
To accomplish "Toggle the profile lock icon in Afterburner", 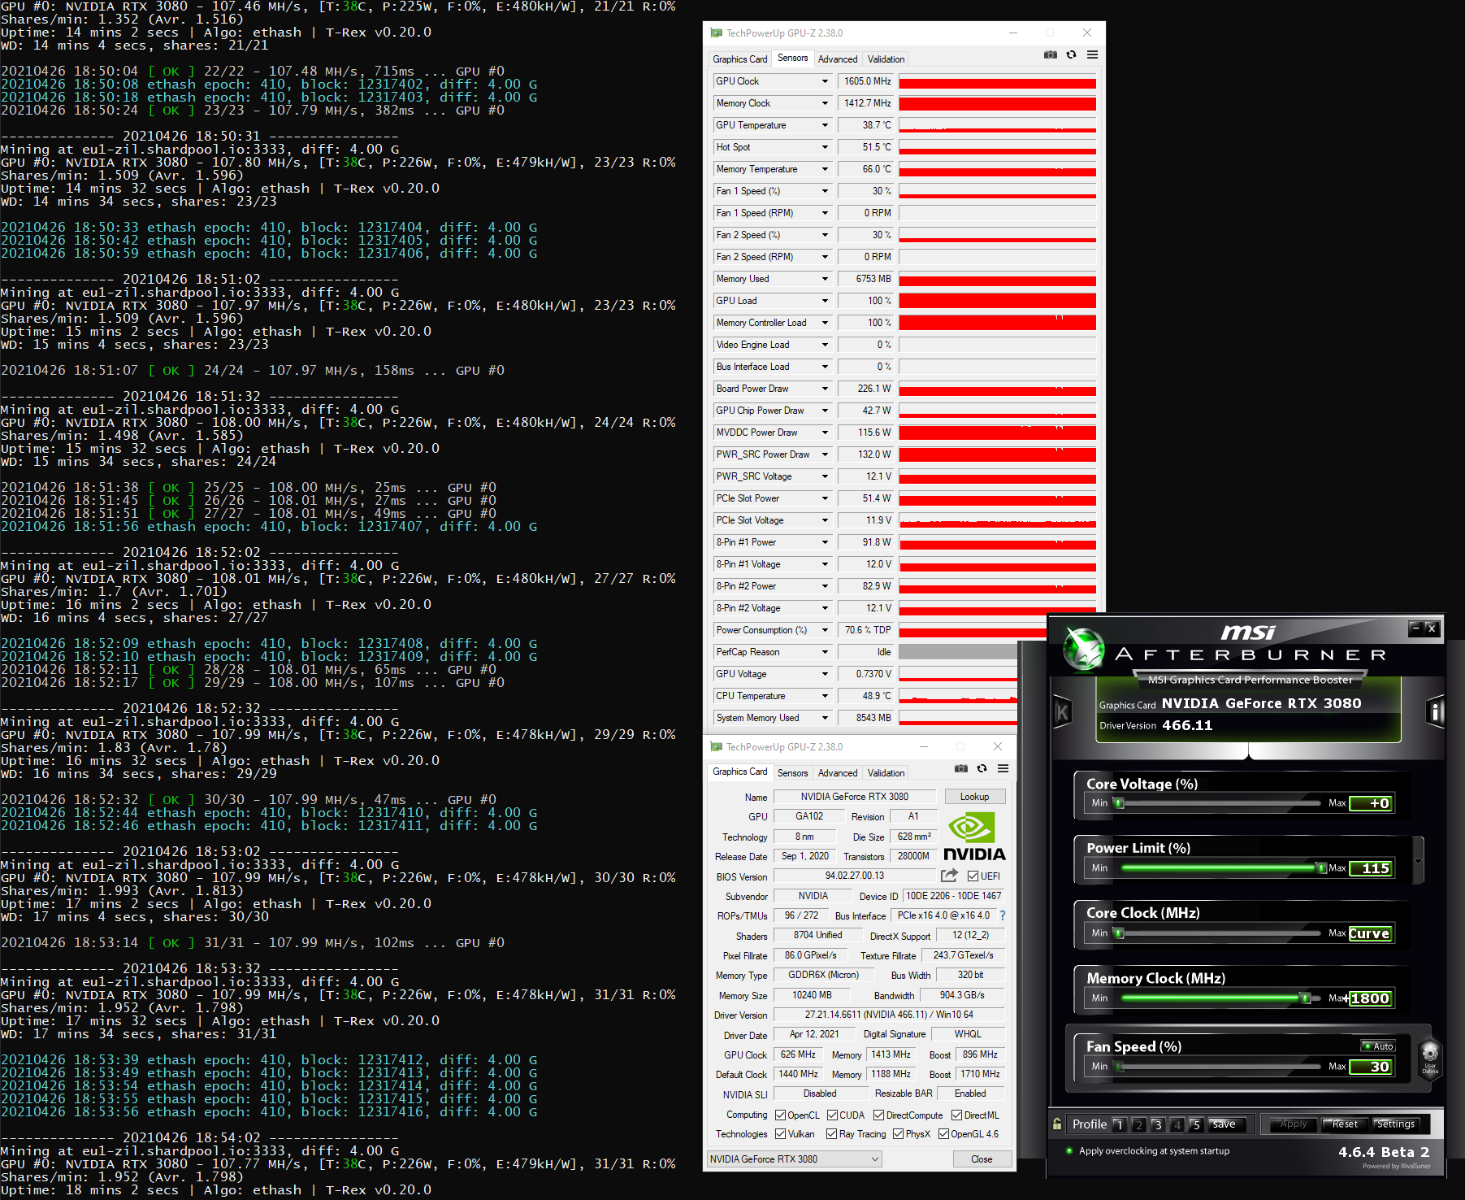I will point(1057,1124).
